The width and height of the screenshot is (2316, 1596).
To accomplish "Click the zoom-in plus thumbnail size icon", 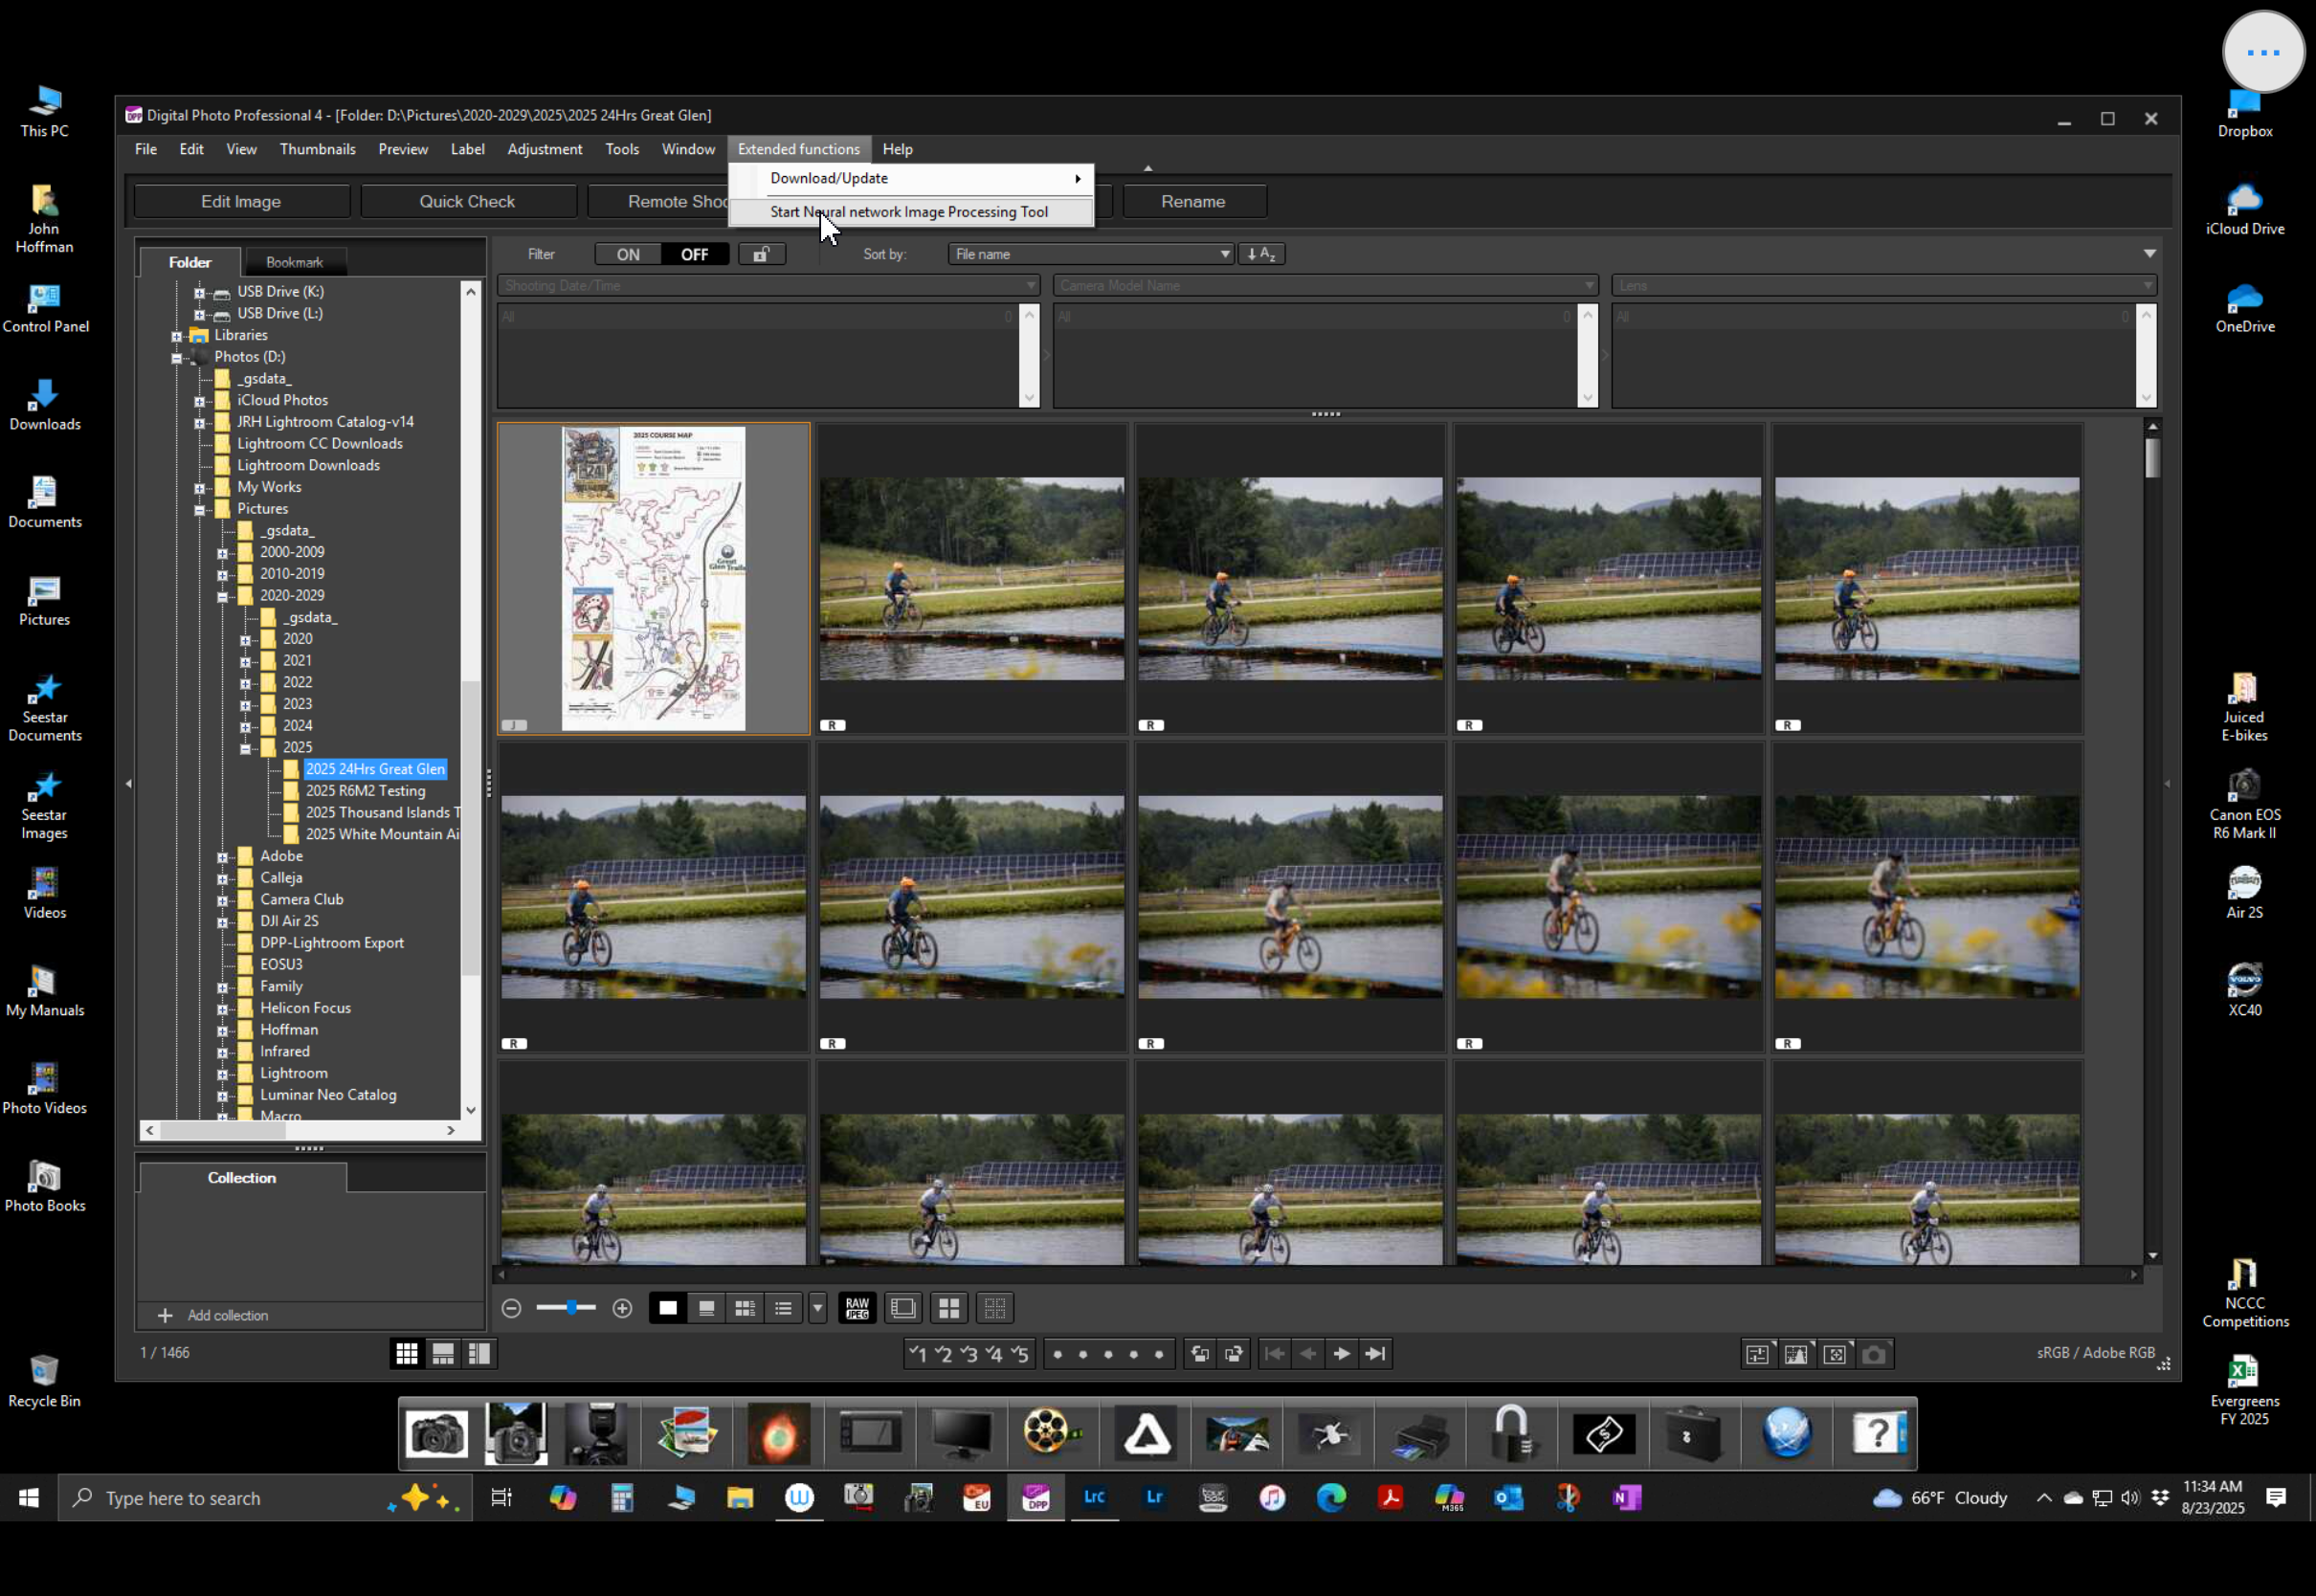I will [622, 1307].
